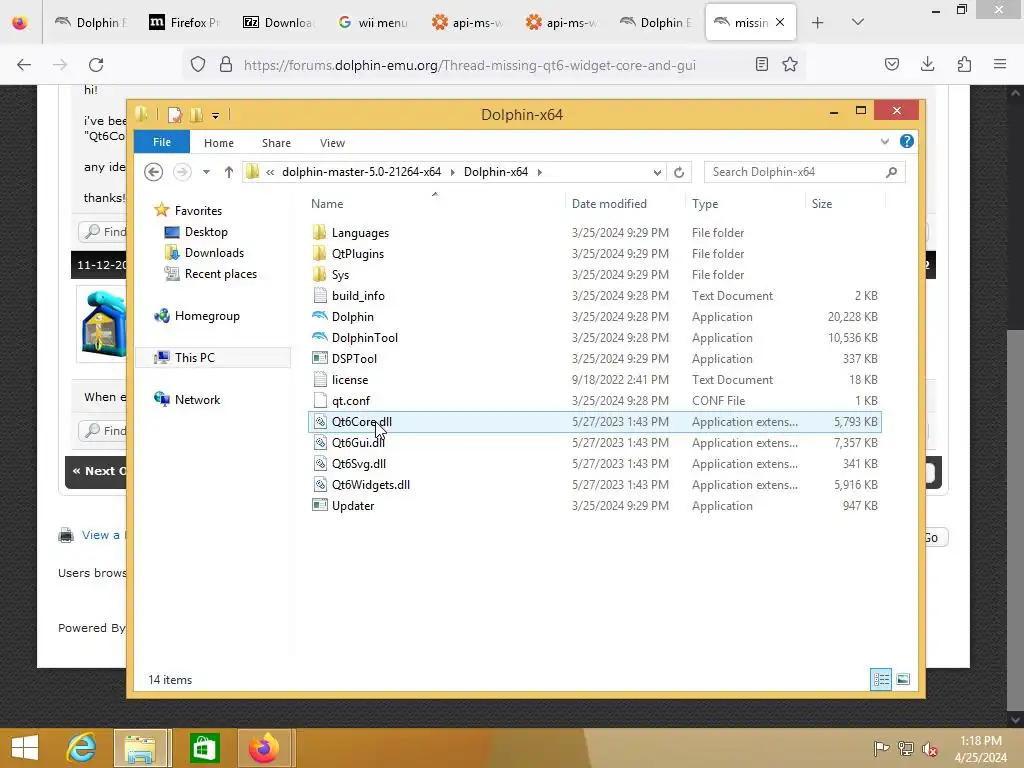The width and height of the screenshot is (1024, 768).
Task: Customize quick access toolbar dropdown
Action: [x=216, y=116]
